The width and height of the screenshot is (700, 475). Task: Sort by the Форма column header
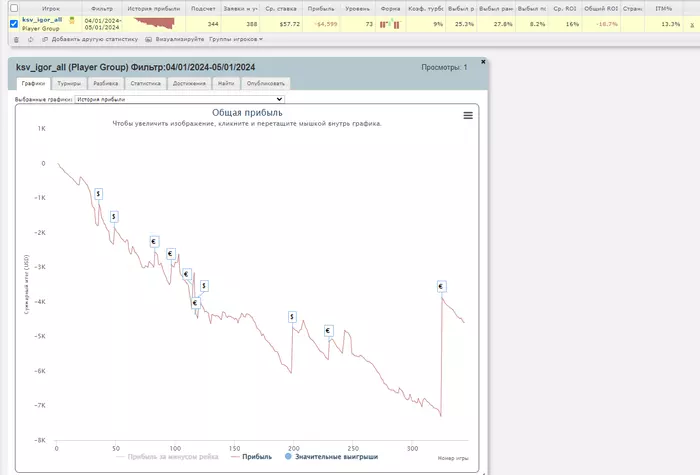[x=390, y=8]
